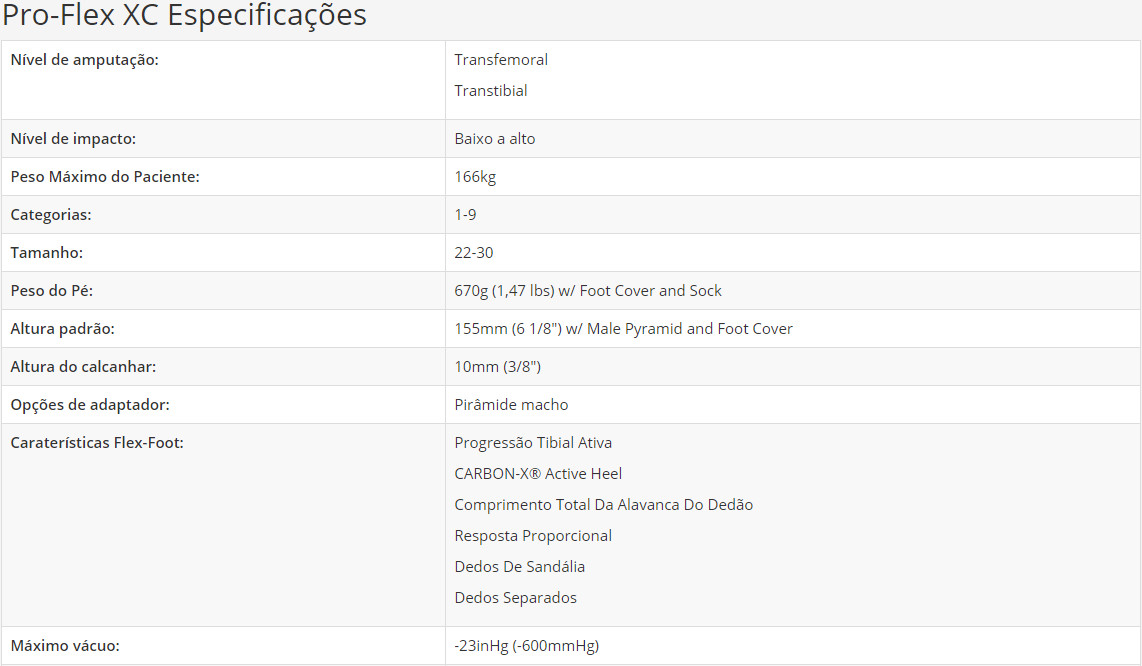Click the Nível de amputação label
This screenshot has width=1142, height=666.
click(84, 60)
